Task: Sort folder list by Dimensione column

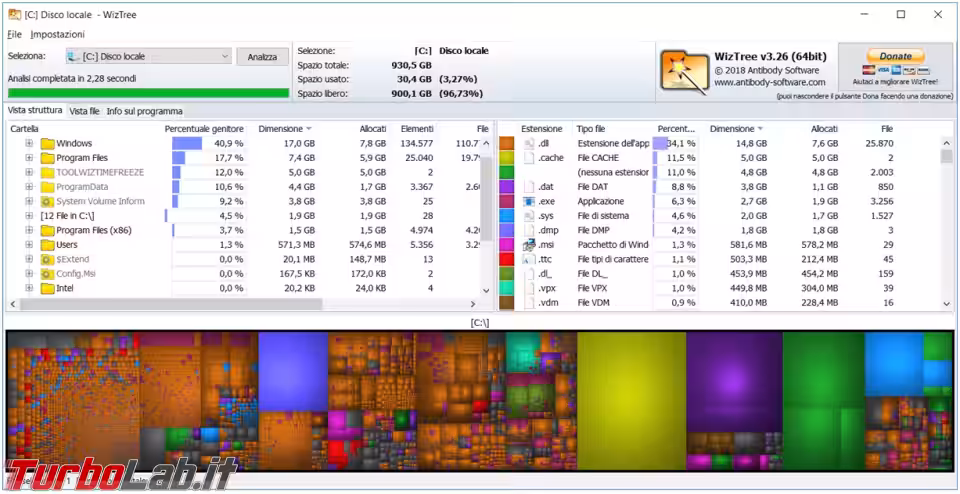Action: tap(285, 129)
